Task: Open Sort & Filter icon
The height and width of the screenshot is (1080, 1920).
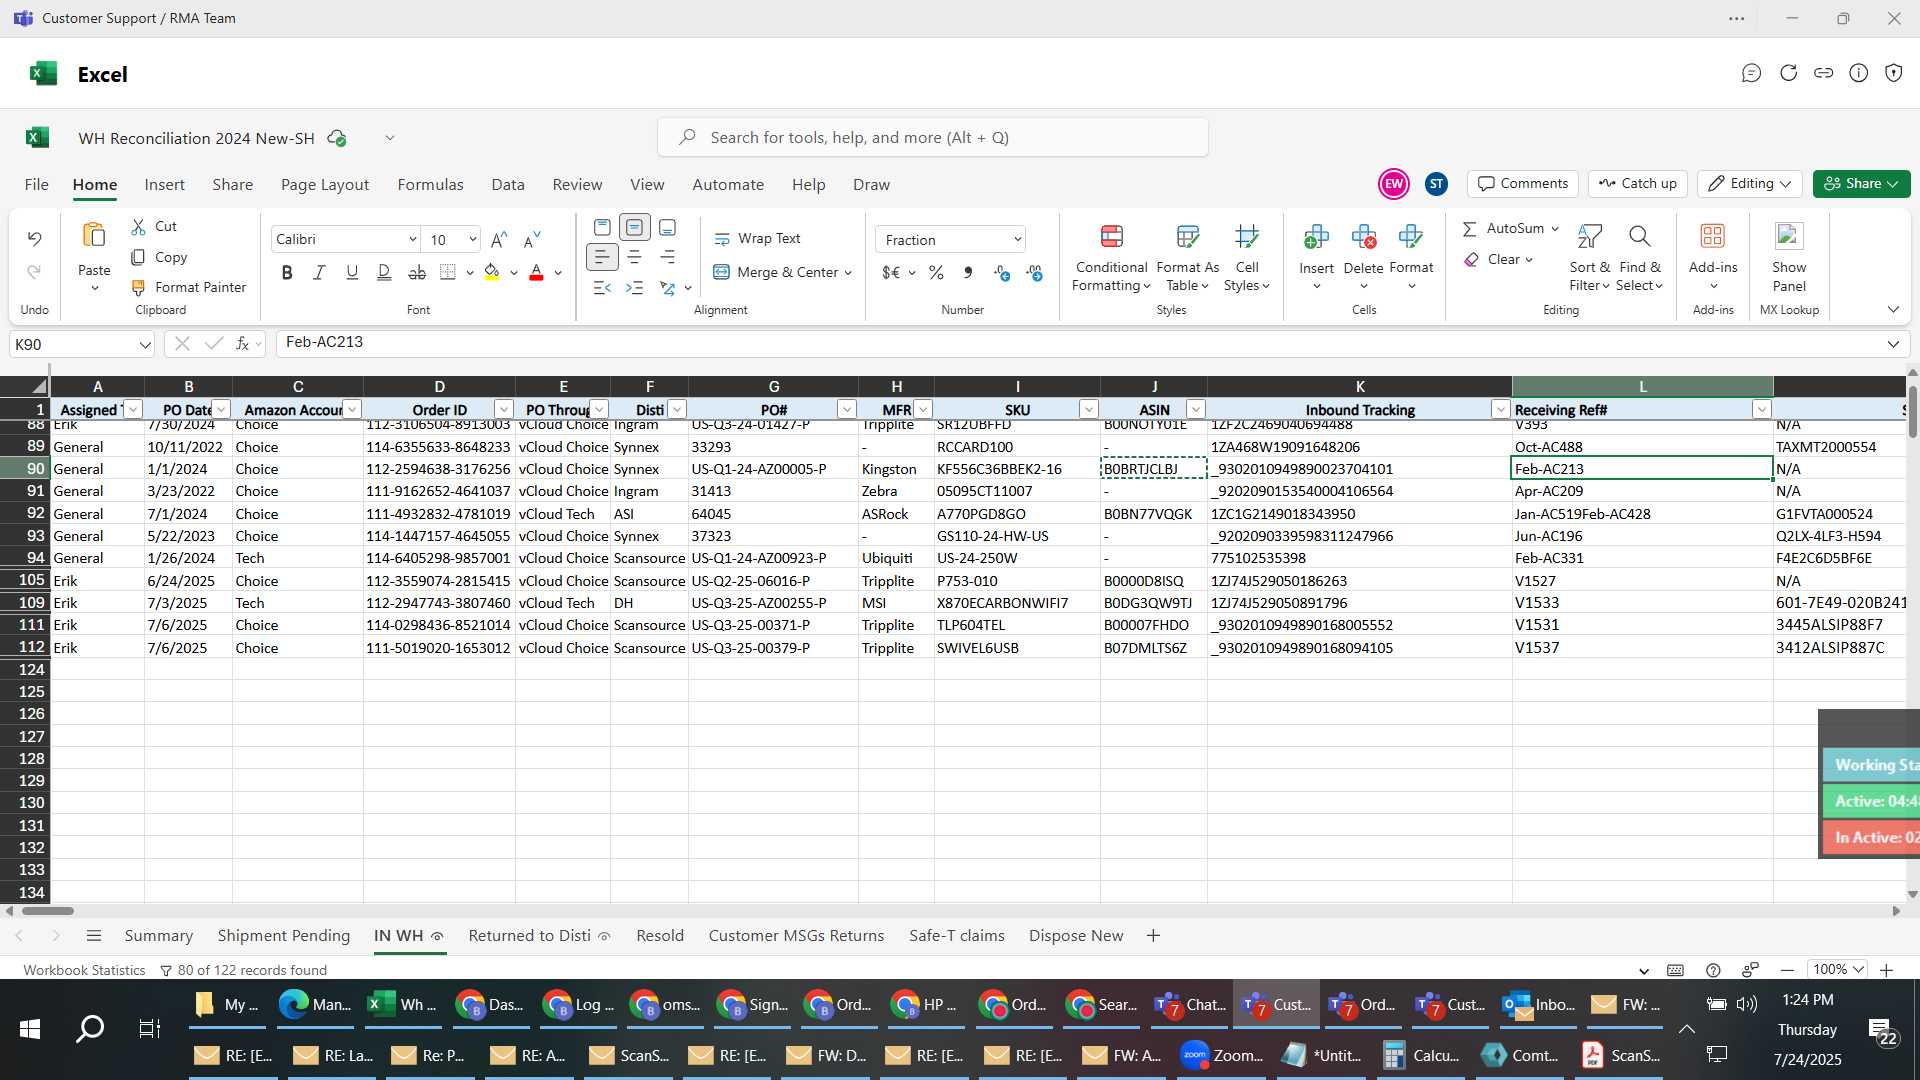Action: point(1589,237)
